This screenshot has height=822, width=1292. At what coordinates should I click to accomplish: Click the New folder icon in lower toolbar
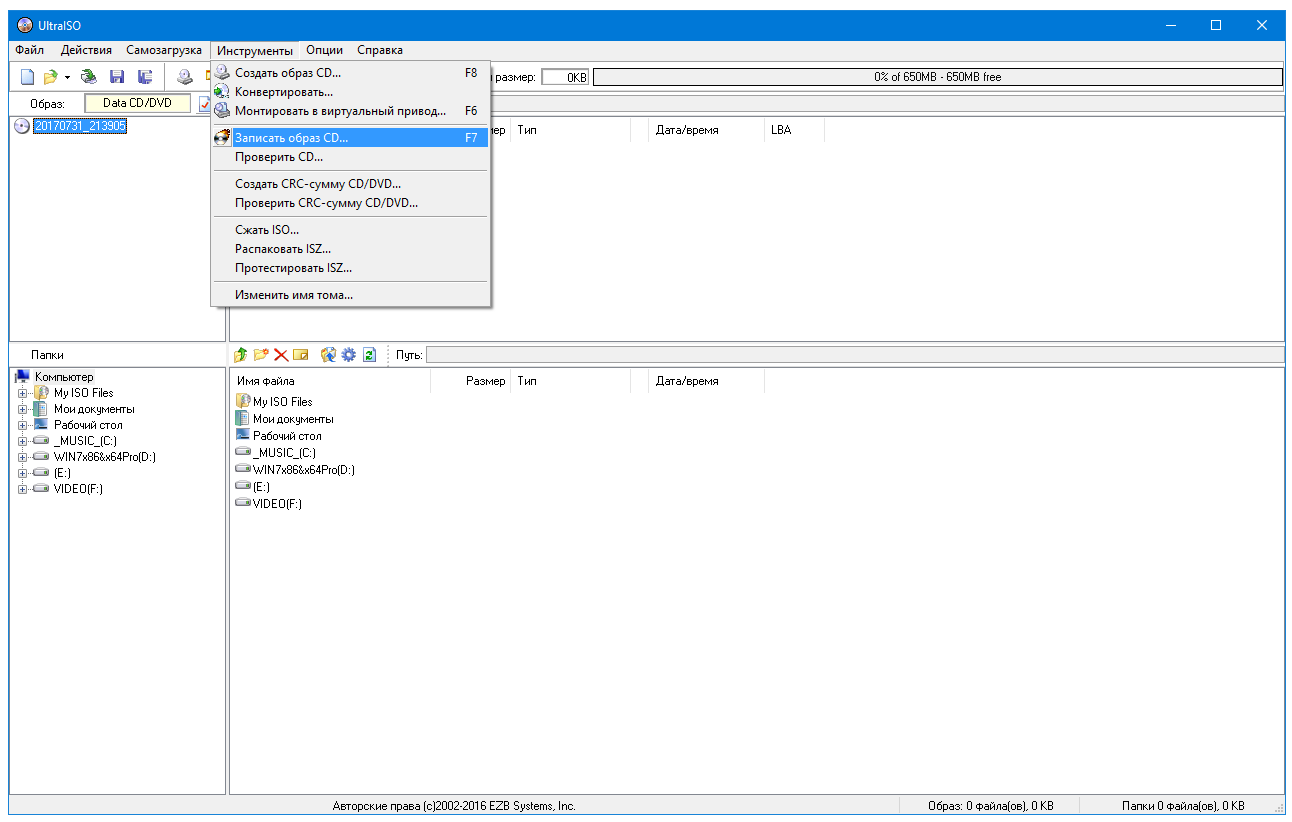(261, 355)
